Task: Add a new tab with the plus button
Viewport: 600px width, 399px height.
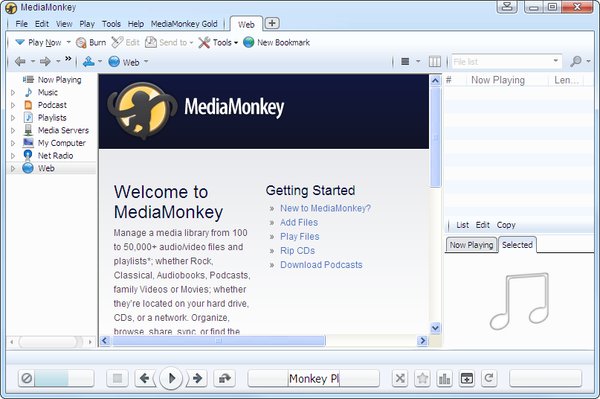Action: click(x=272, y=23)
